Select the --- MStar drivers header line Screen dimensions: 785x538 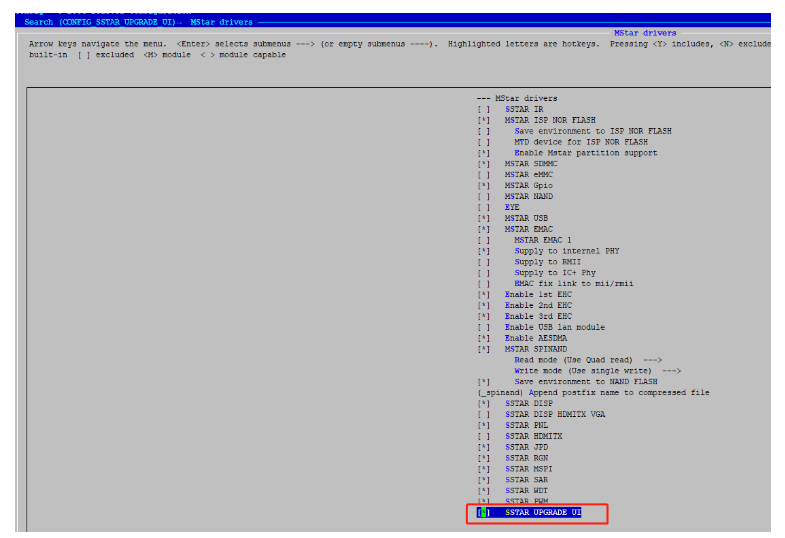point(517,99)
